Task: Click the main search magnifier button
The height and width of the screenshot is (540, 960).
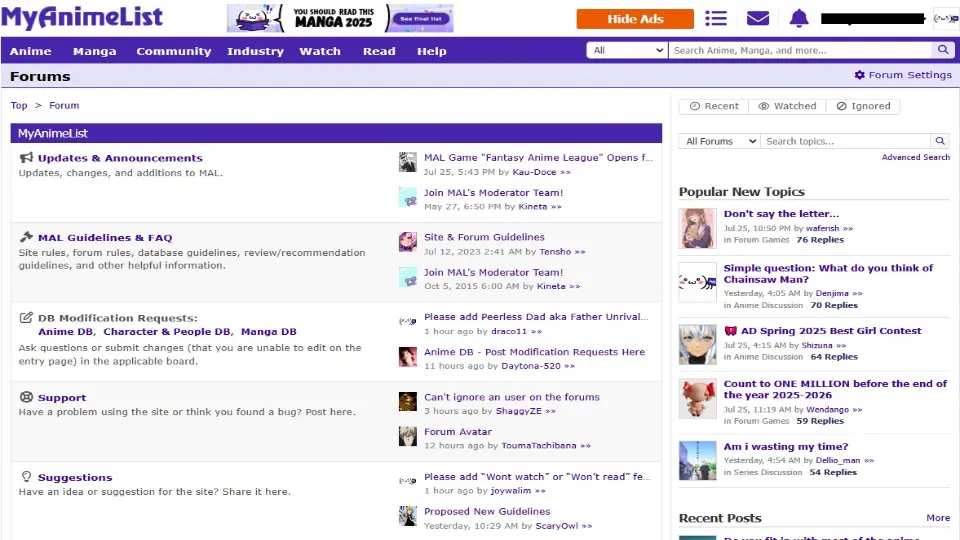Action: pos(943,50)
